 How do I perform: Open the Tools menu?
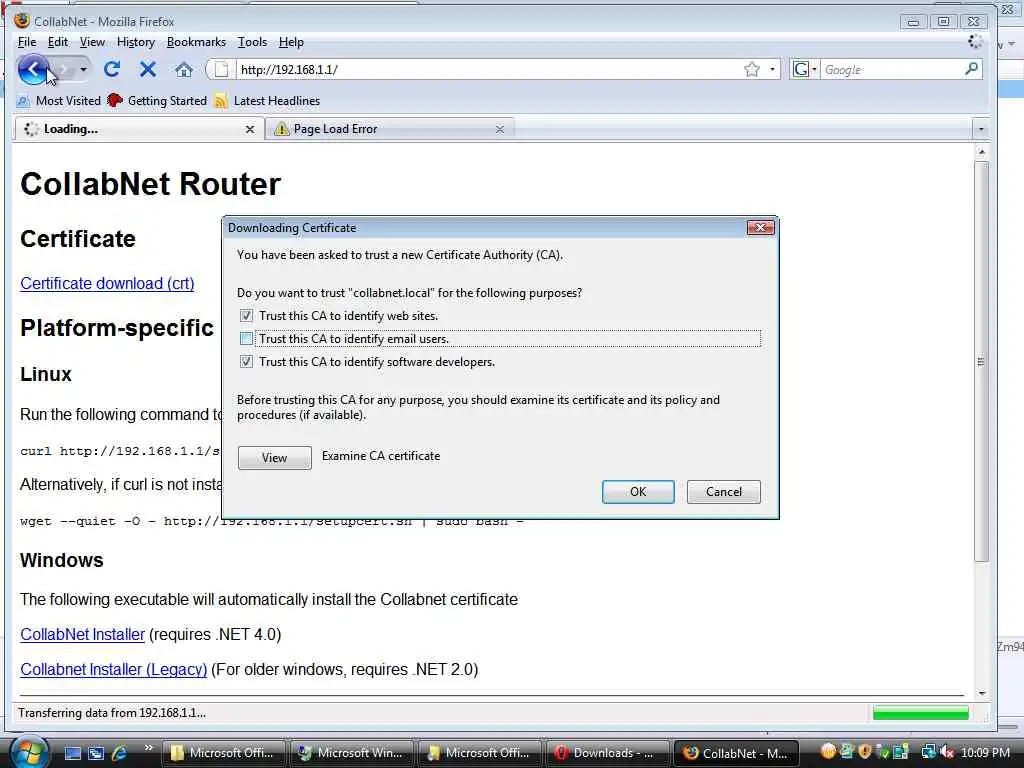click(x=252, y=42)
